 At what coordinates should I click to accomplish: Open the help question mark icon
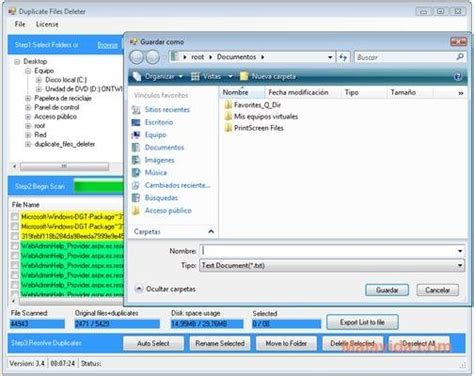point(458,77)
